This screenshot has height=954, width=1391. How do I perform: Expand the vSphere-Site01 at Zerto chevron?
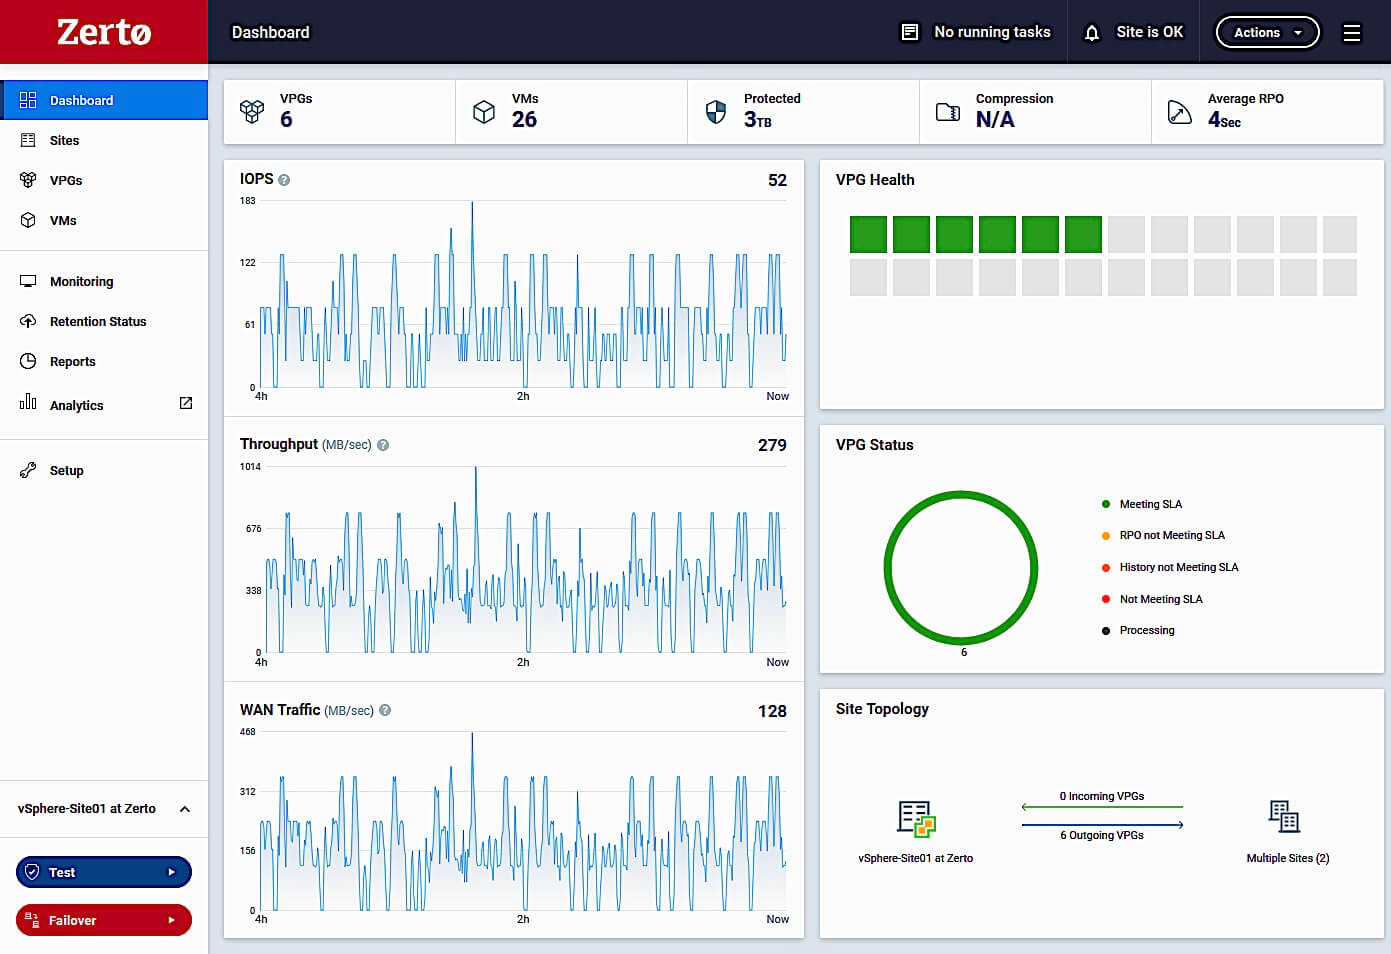pyautogui.click(x=185, y=809)
